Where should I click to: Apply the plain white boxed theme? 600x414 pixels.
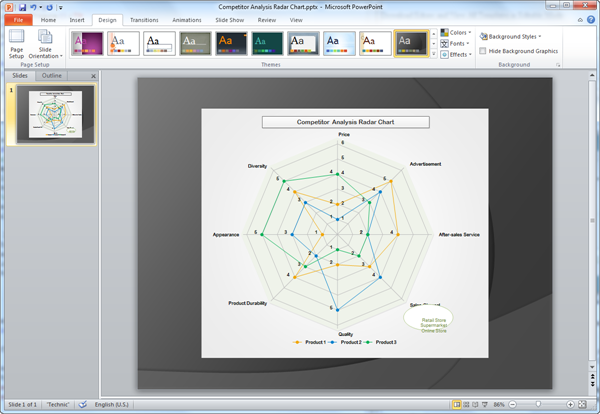[x=159, y=44]
